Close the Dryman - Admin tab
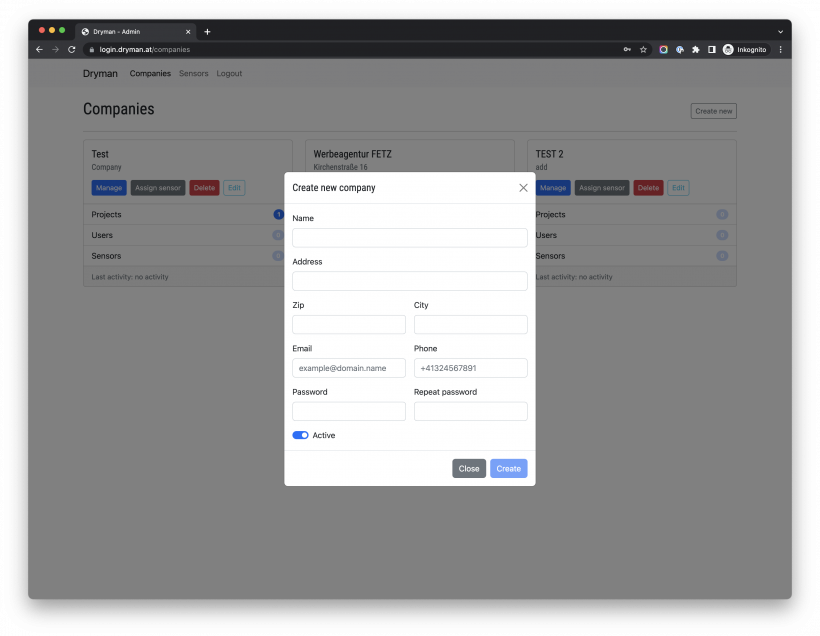The width and height of the screenshot is (820, 636). (188, 31)
